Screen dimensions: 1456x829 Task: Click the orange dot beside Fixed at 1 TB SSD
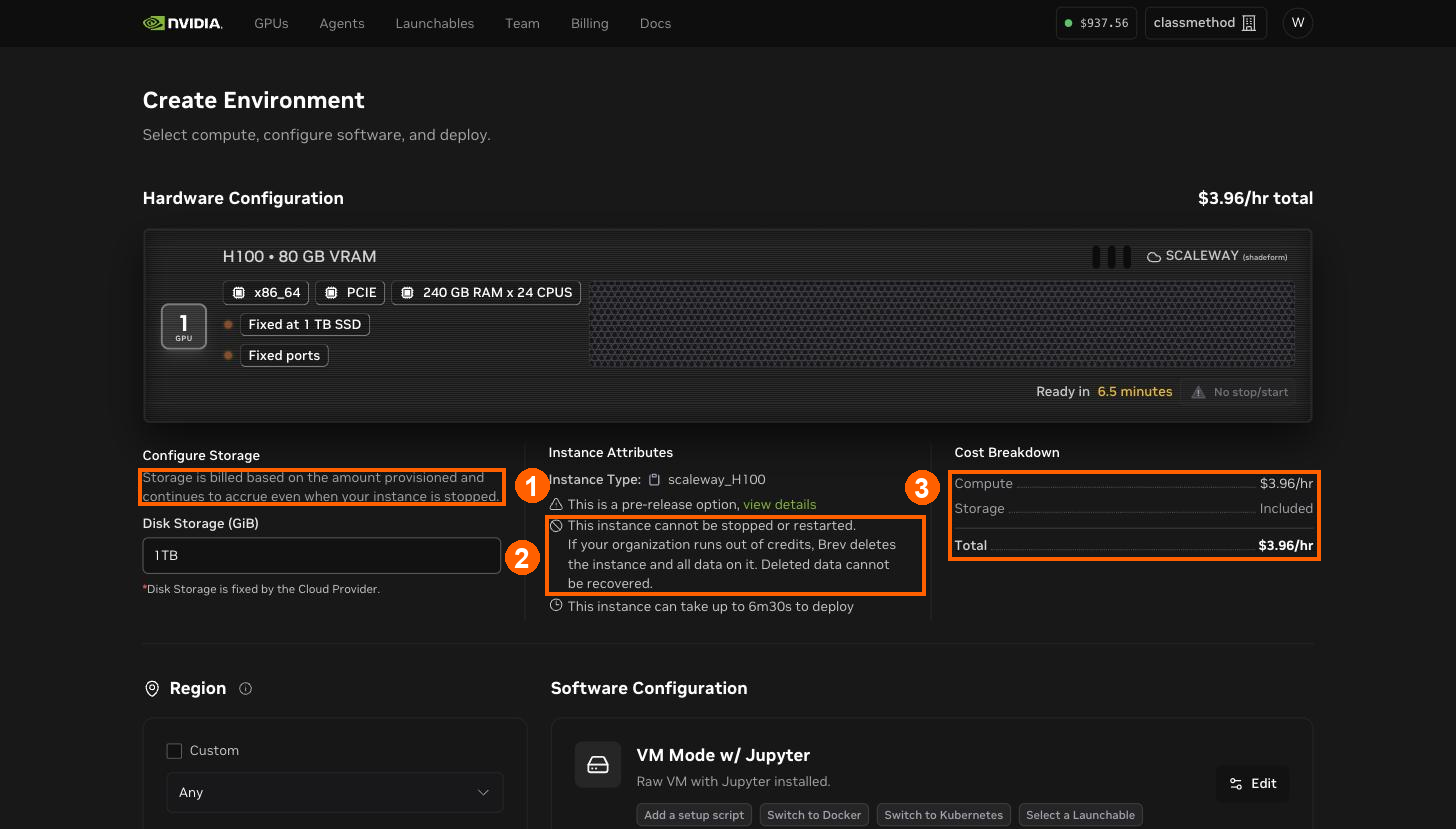click(x=228, y=325)
